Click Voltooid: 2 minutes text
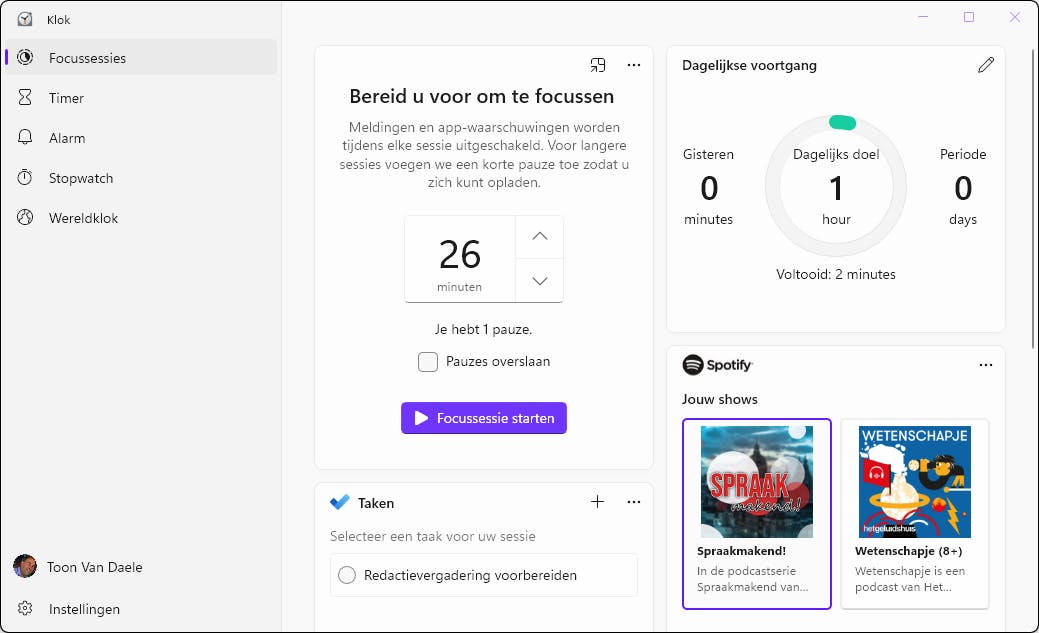The height and width of the screenshot is (633, 1039). click(836, 274)
